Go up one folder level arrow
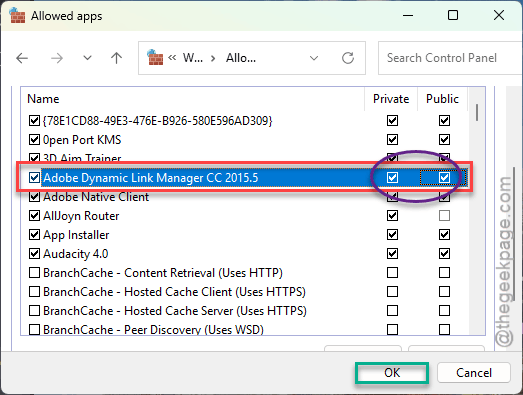This screenshot has height=395, width=523. click(x=116, y=58)
